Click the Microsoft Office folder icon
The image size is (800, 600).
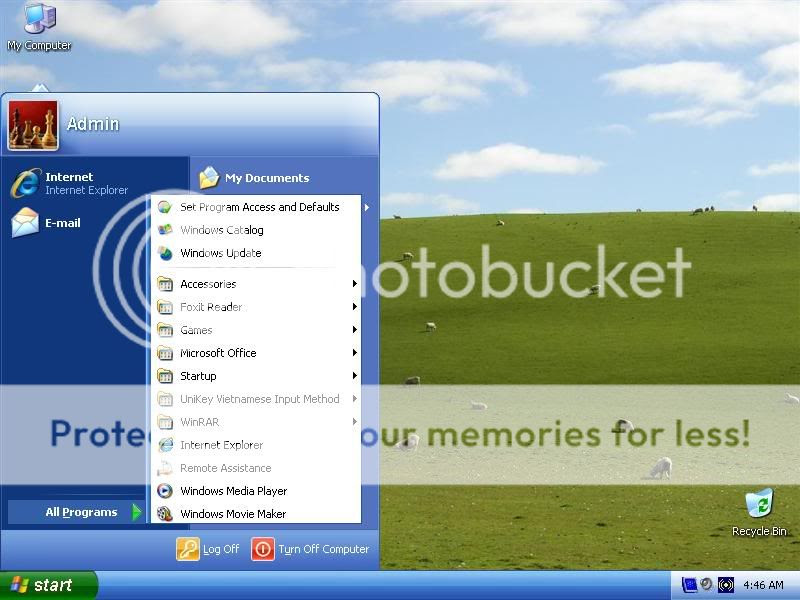(x=165, y=353)
